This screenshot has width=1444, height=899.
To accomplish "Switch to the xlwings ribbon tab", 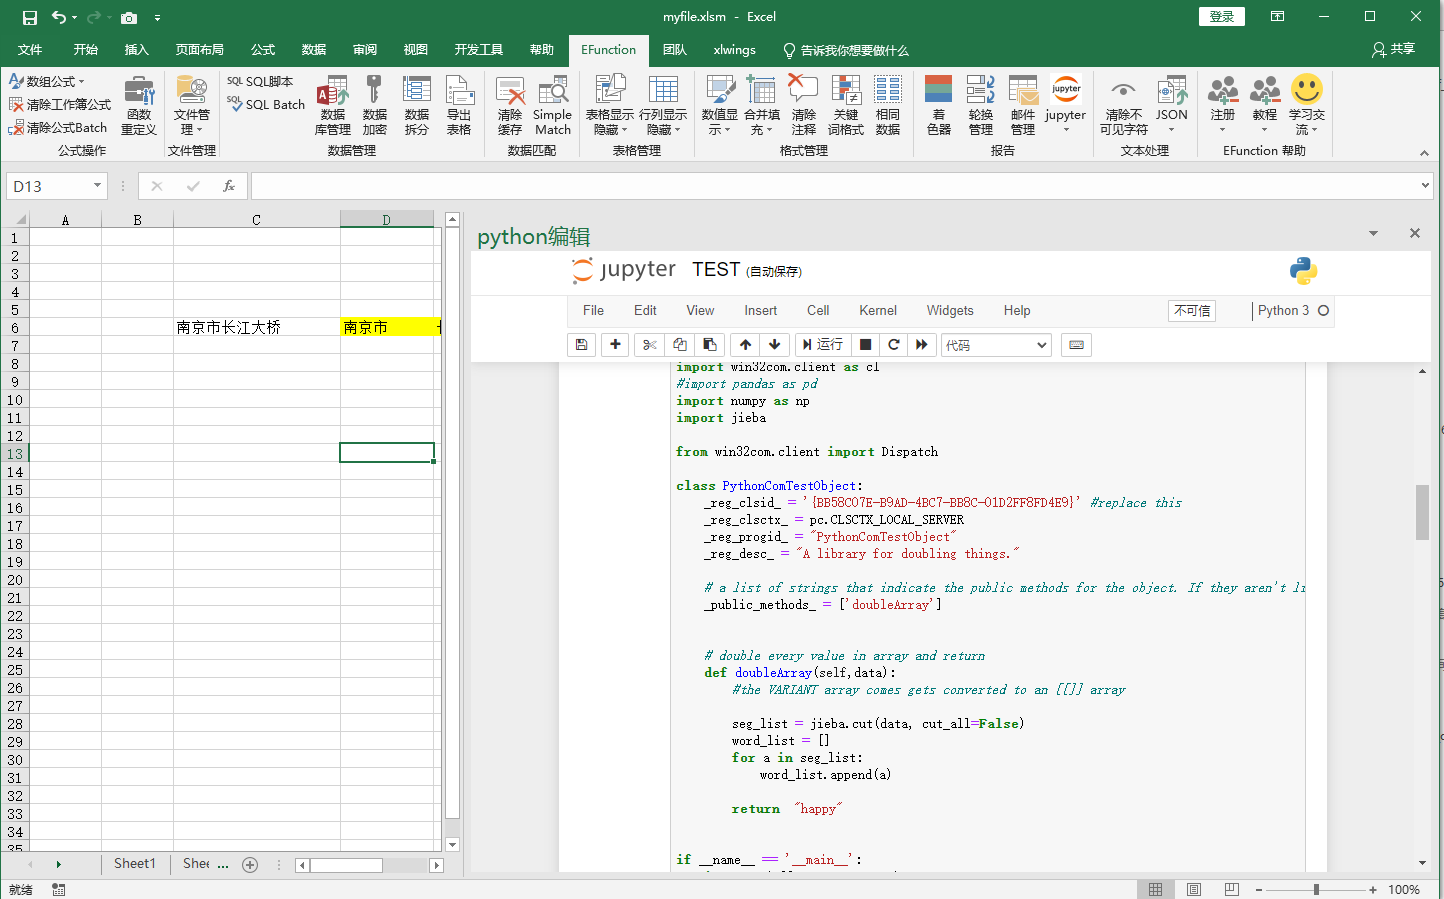I will point(734,50).
